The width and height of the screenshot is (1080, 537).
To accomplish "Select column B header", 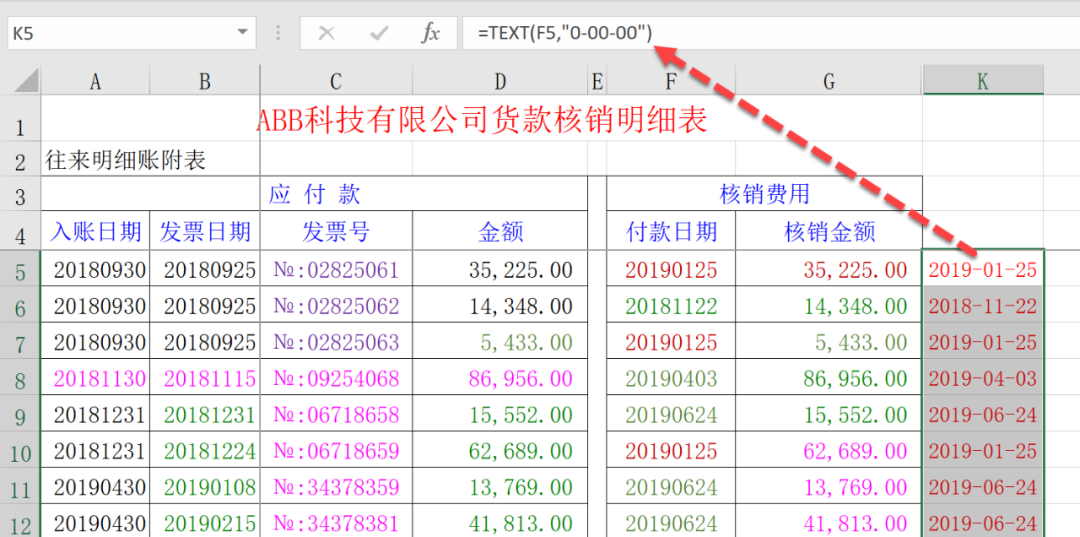I will 205,81.
